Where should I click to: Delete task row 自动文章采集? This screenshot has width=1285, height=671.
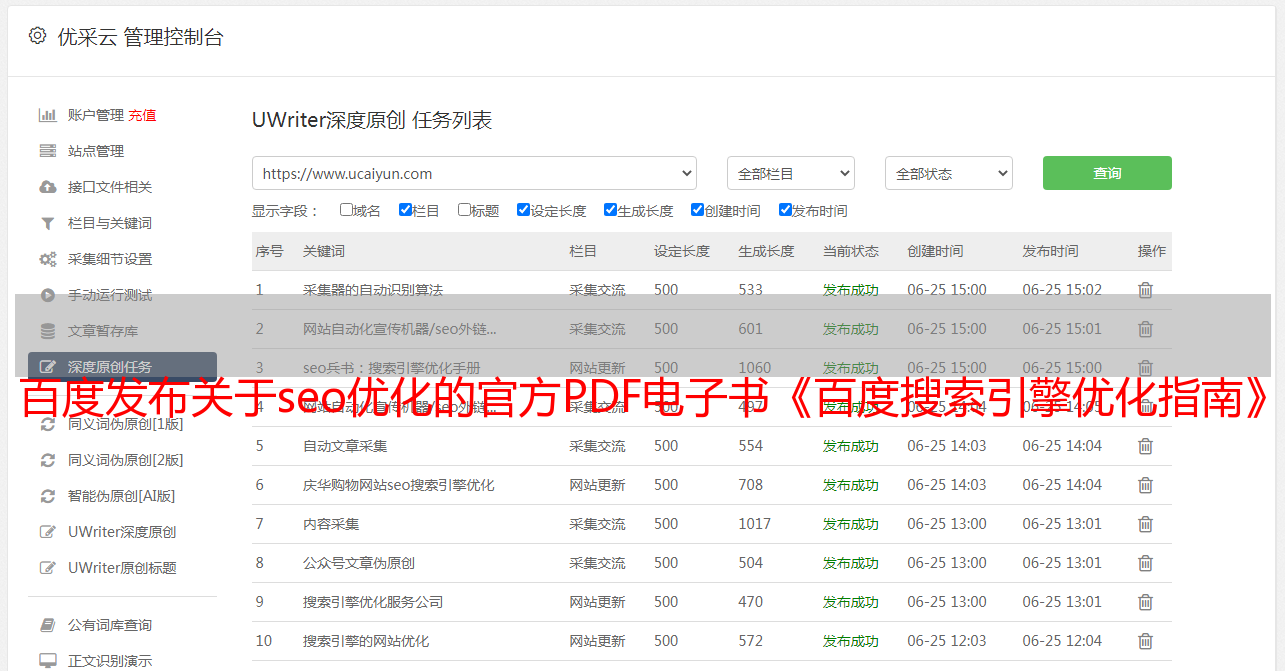pyautogui.click(x=1145, y=446)
